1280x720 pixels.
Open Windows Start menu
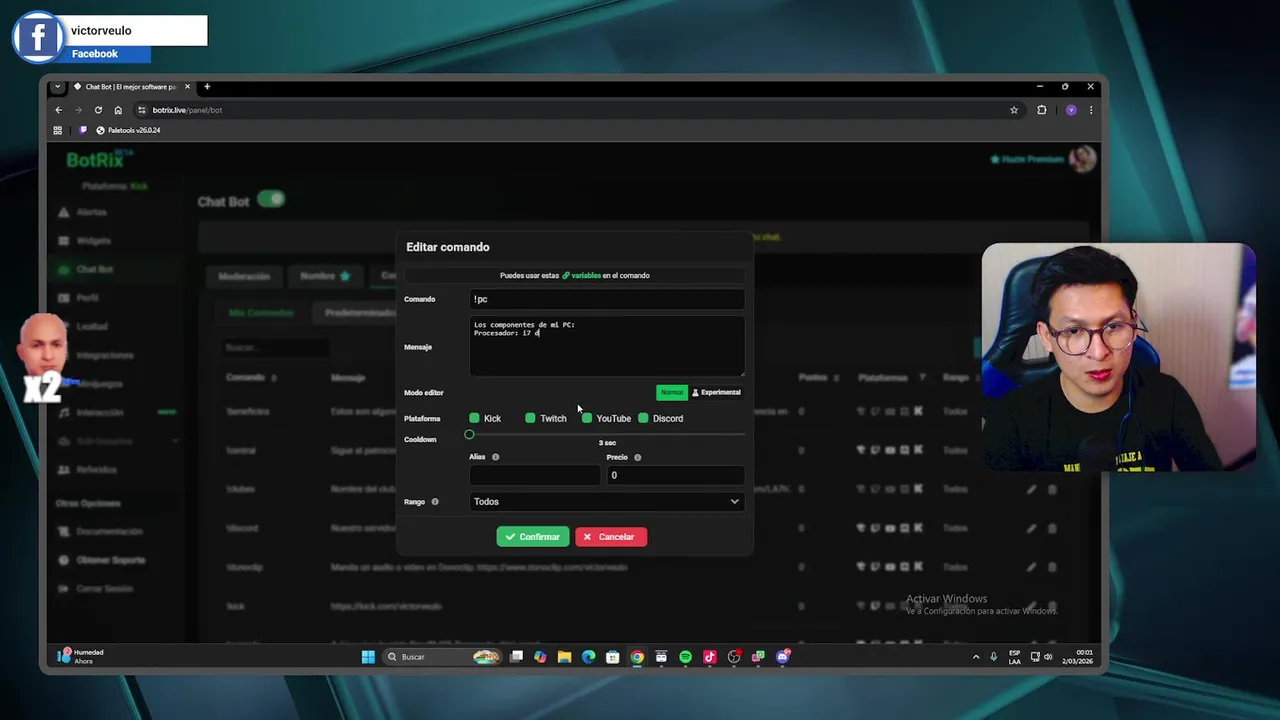368,657
